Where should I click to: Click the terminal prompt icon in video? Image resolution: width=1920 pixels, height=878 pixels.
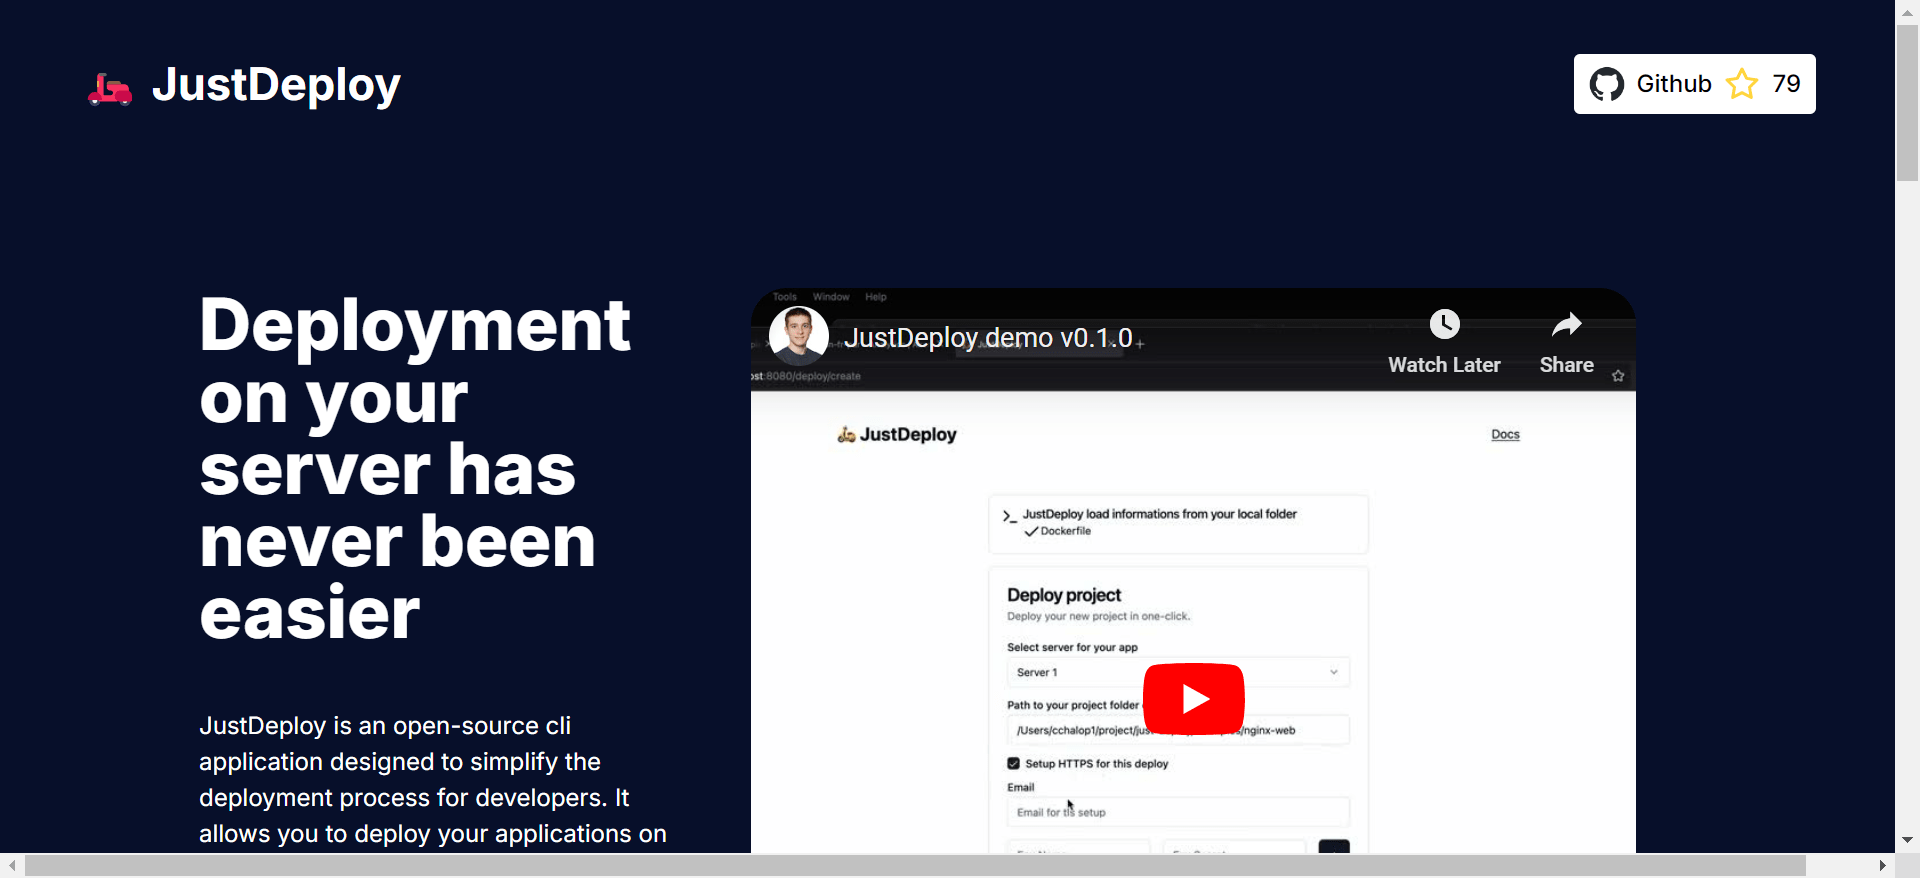tap(1010, 516)
